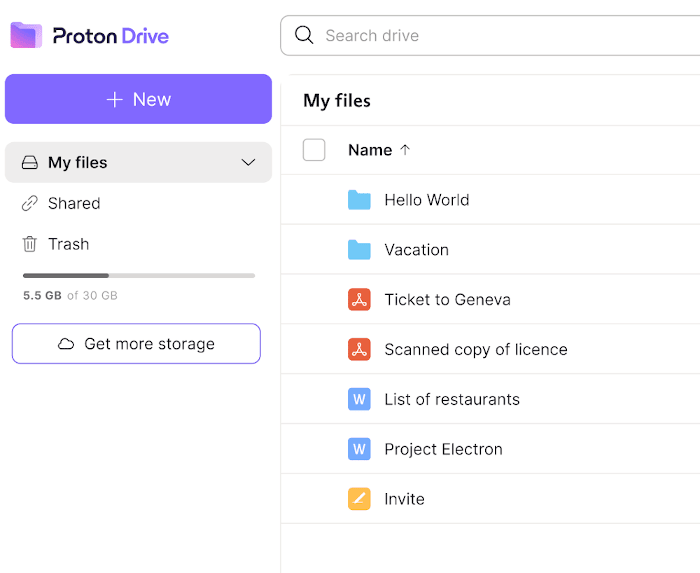Click the storage usage progress bar
The height and width of the screenshot is (573, 700).
139,276
